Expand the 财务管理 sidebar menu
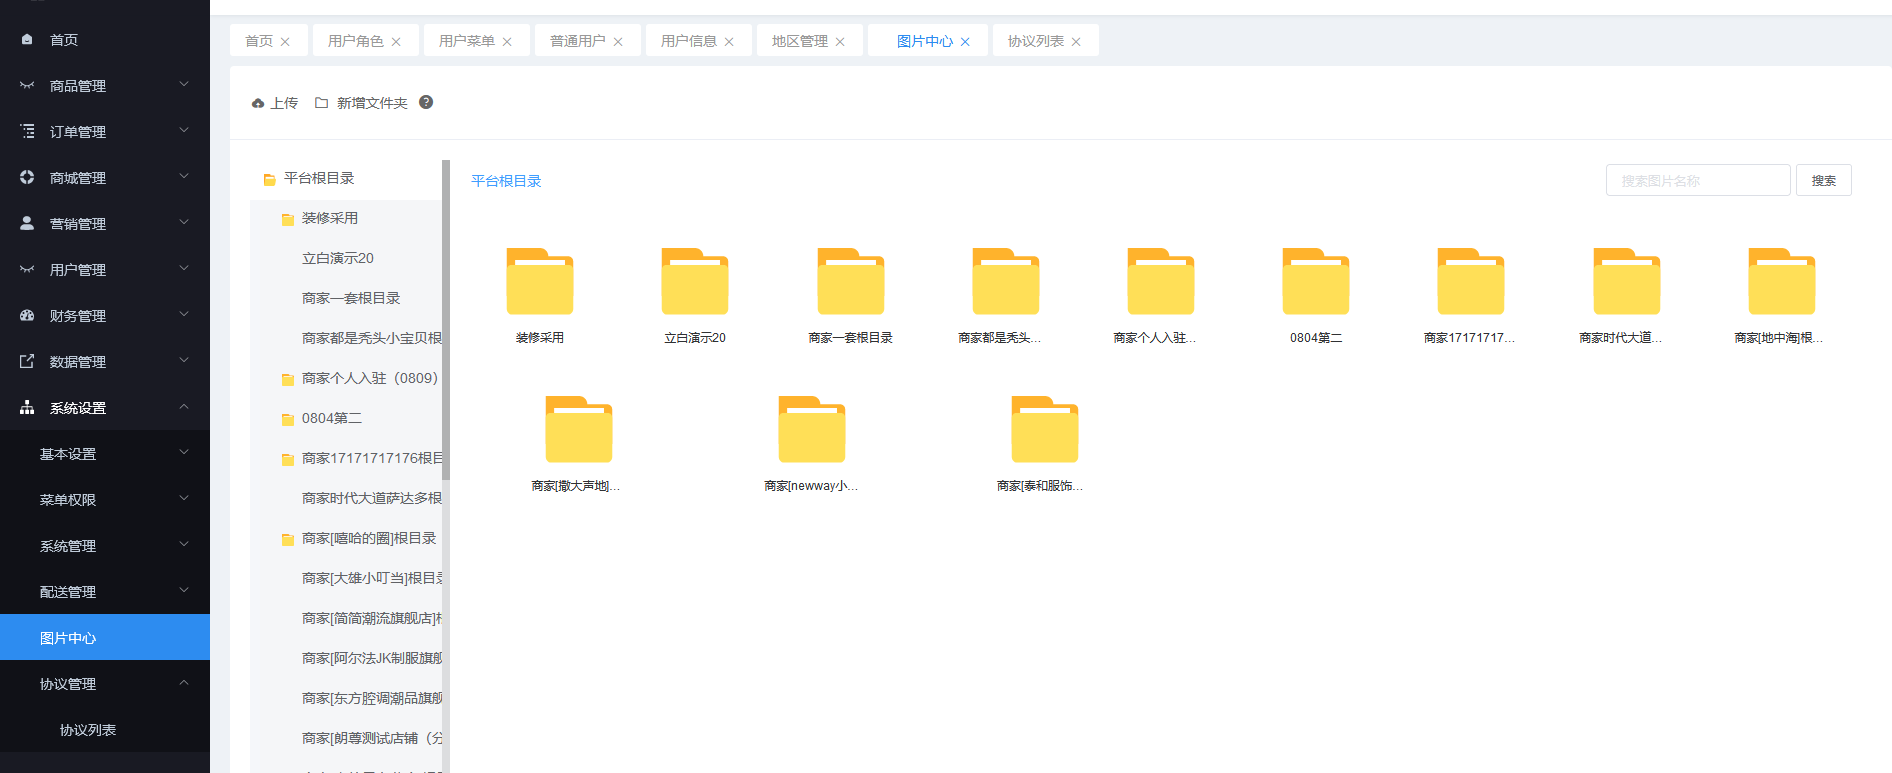 click(x=105, y=316)
